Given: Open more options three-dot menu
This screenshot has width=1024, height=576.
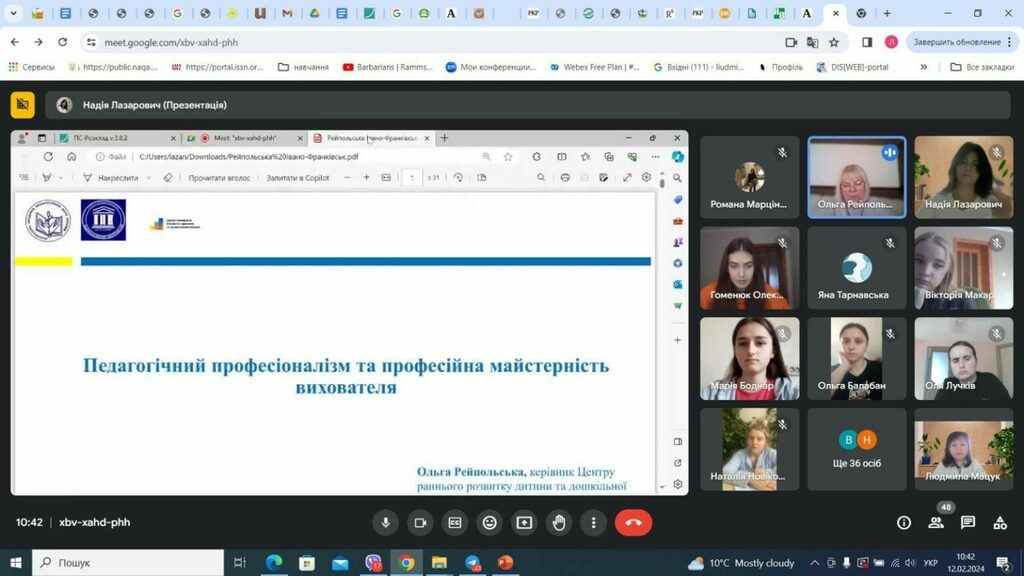Looking at the screenshot, I should (x=593, y=522).
